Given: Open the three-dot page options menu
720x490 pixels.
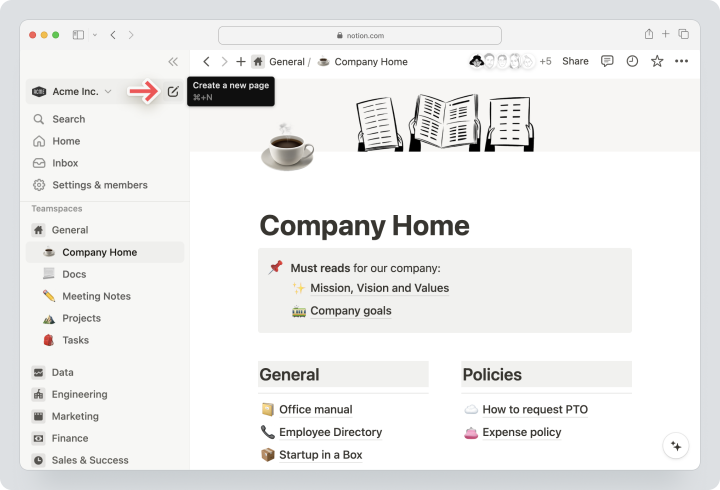Looking at the screenshot, I should coord(681,61).
